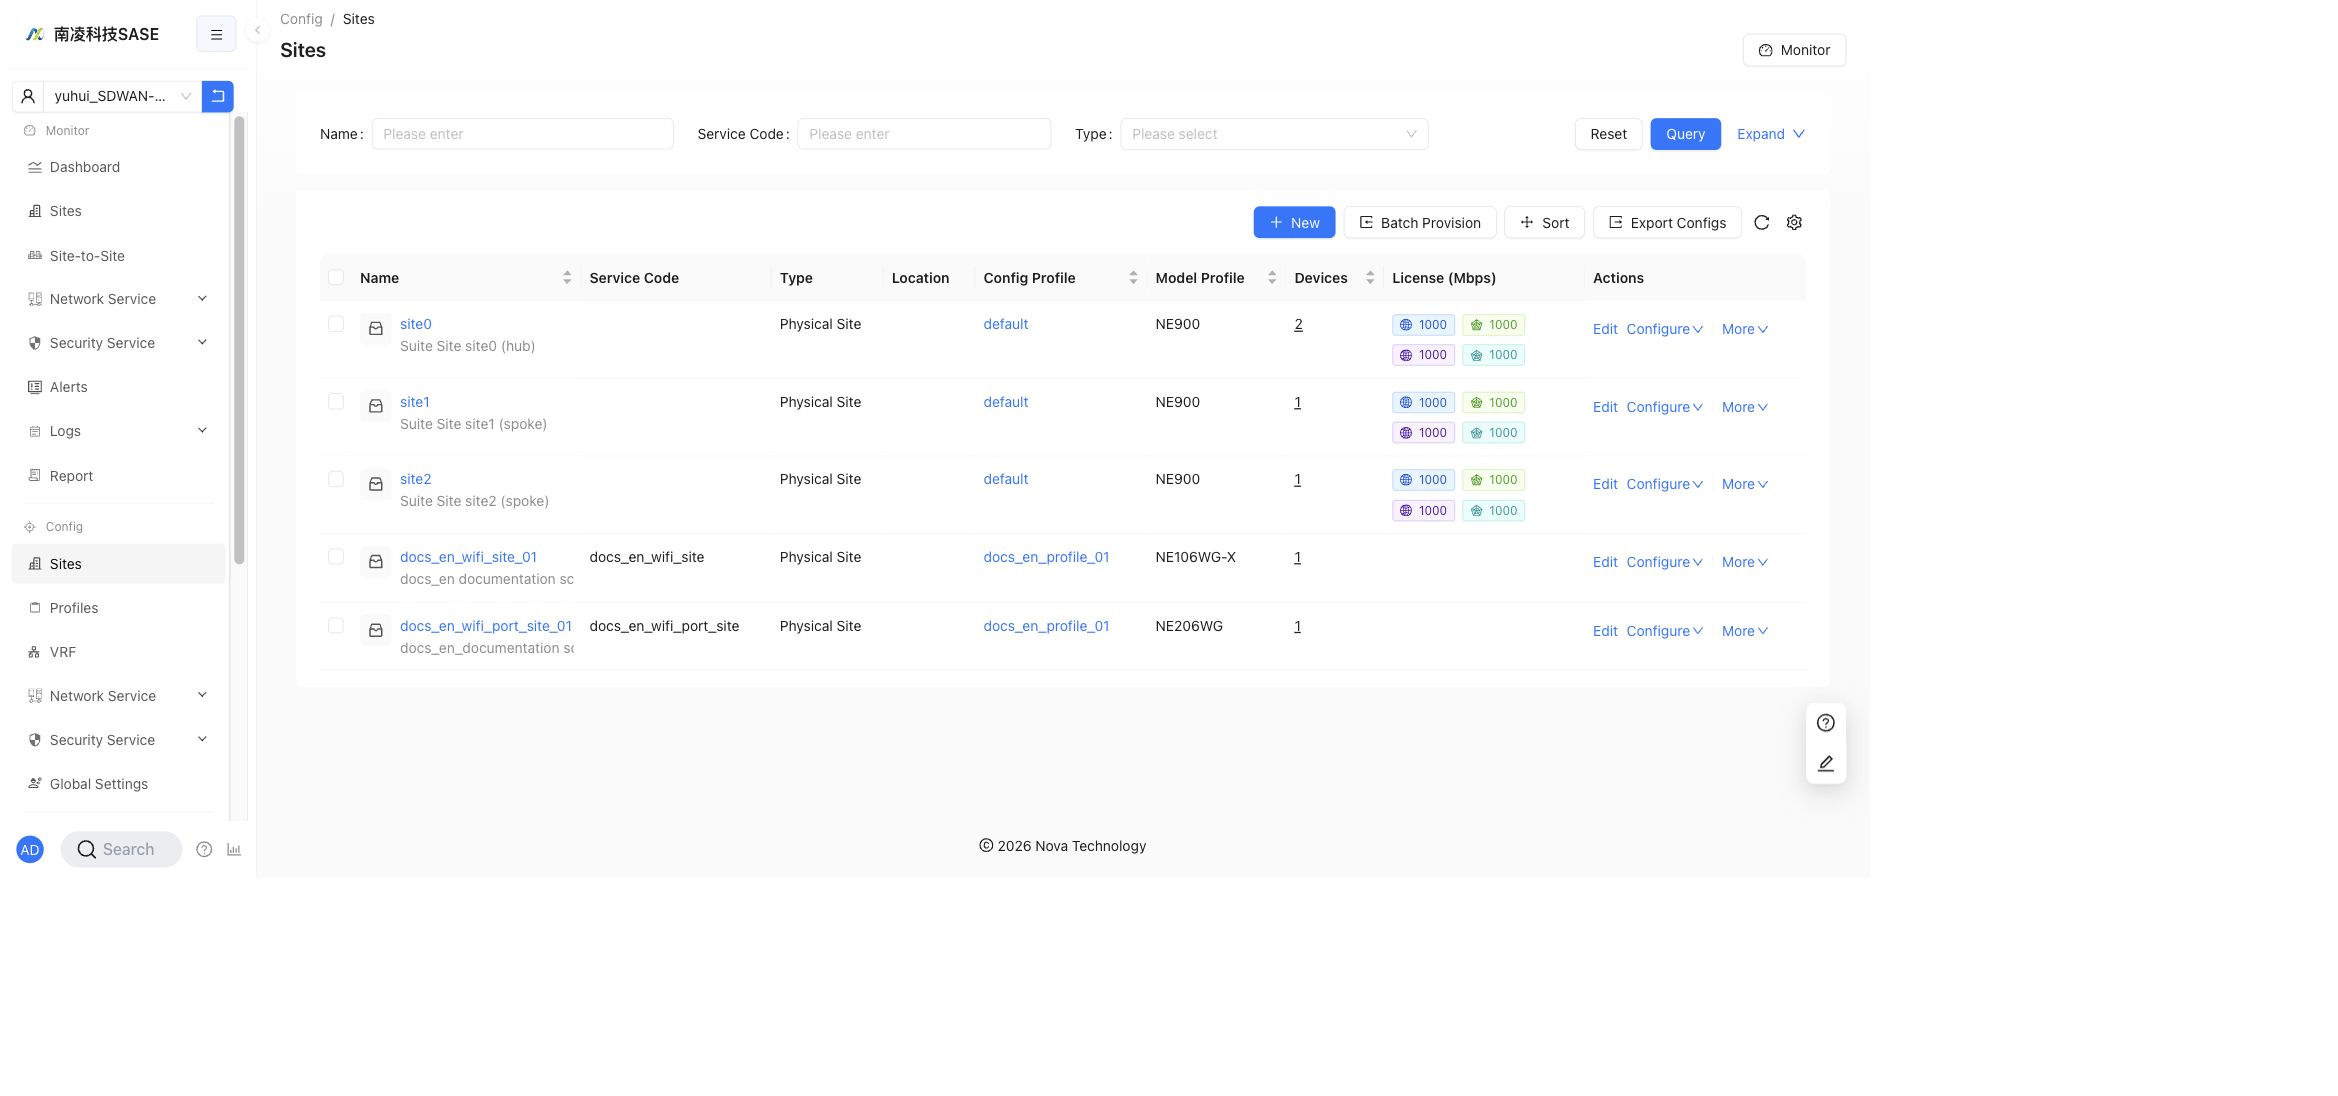Collapse sidebar using small left chevron
Viewport: 2338px width, 1096px height.
(257, 30)
